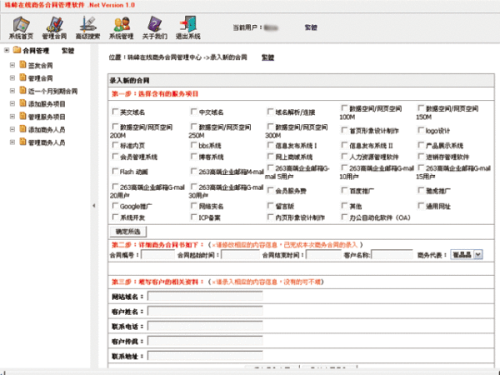Click the 退出系统 exit door icon
Screen dimensions: 500x375
tap(188, 25)
